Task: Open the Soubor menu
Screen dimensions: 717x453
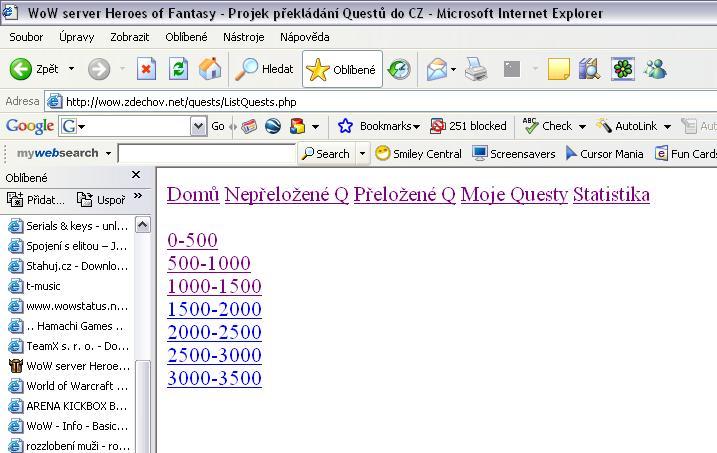Action: [x=26, y=37]
